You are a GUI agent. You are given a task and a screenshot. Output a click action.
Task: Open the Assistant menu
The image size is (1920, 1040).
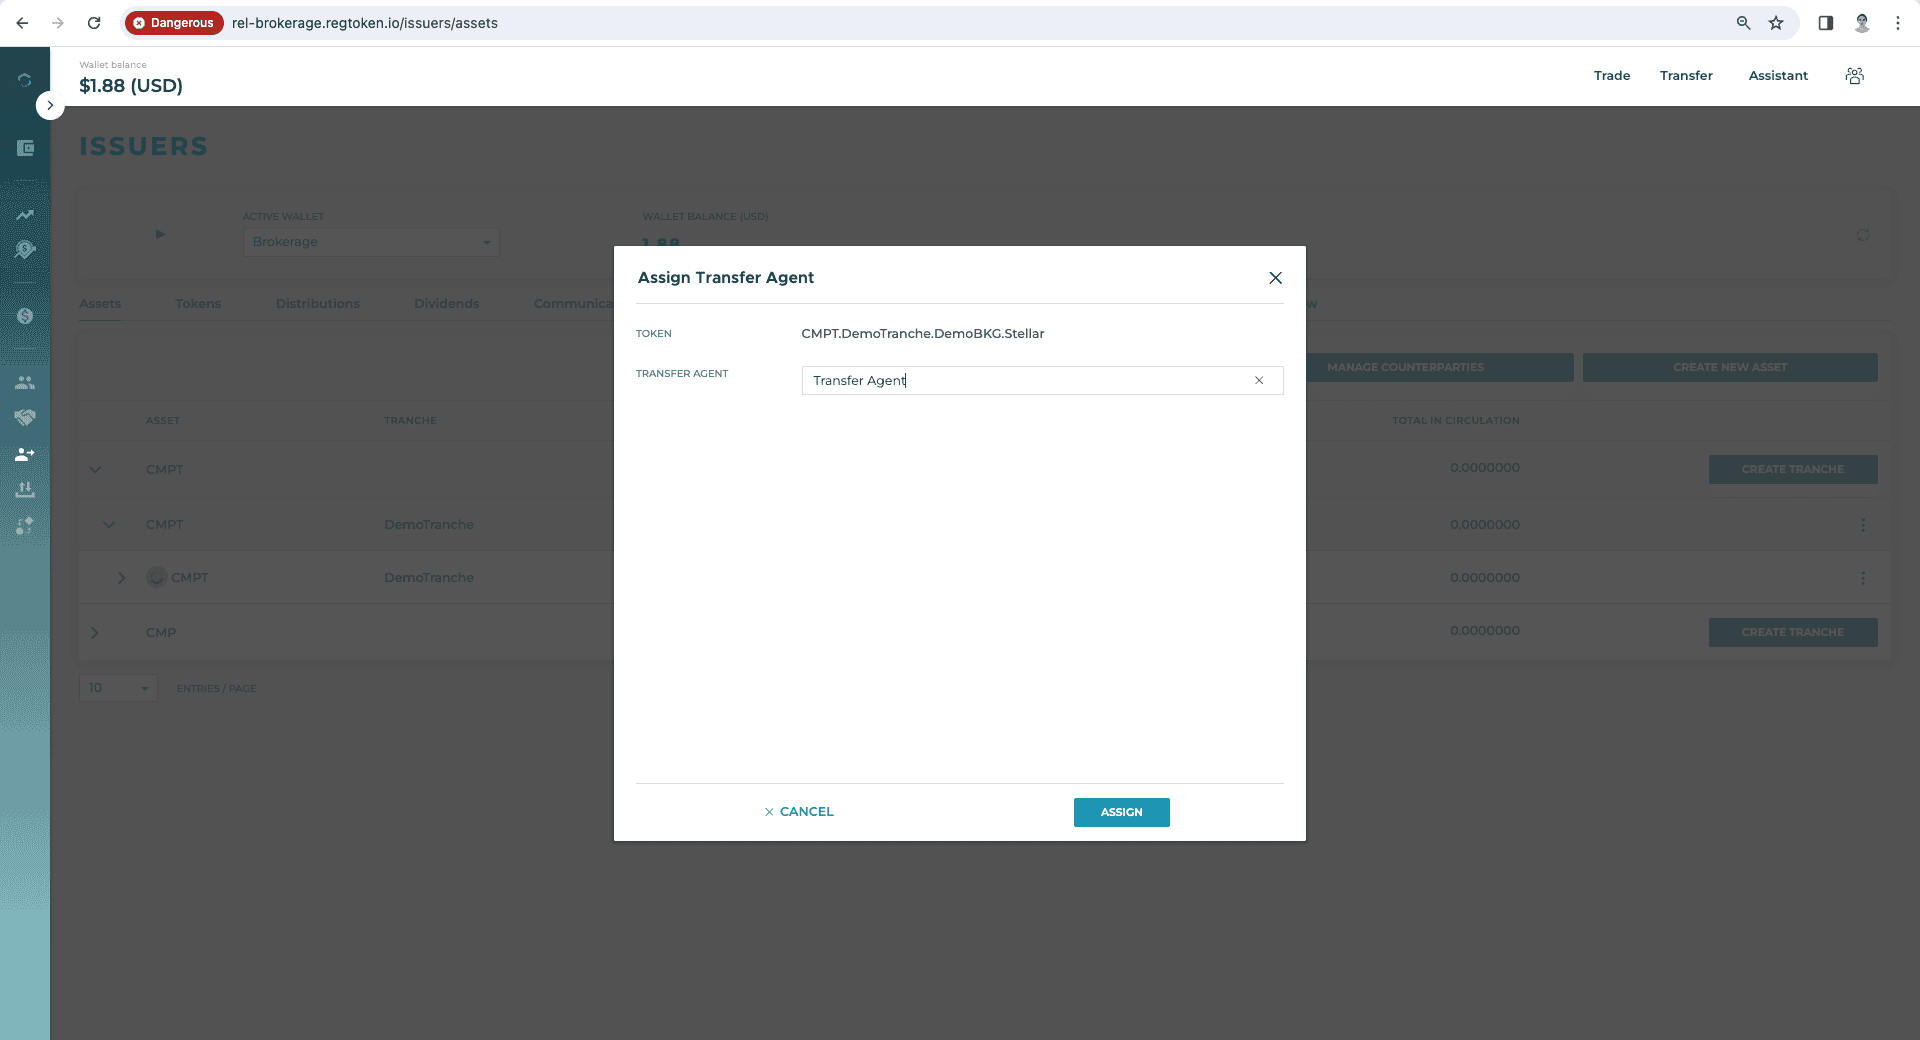(x=1777, y=76)
